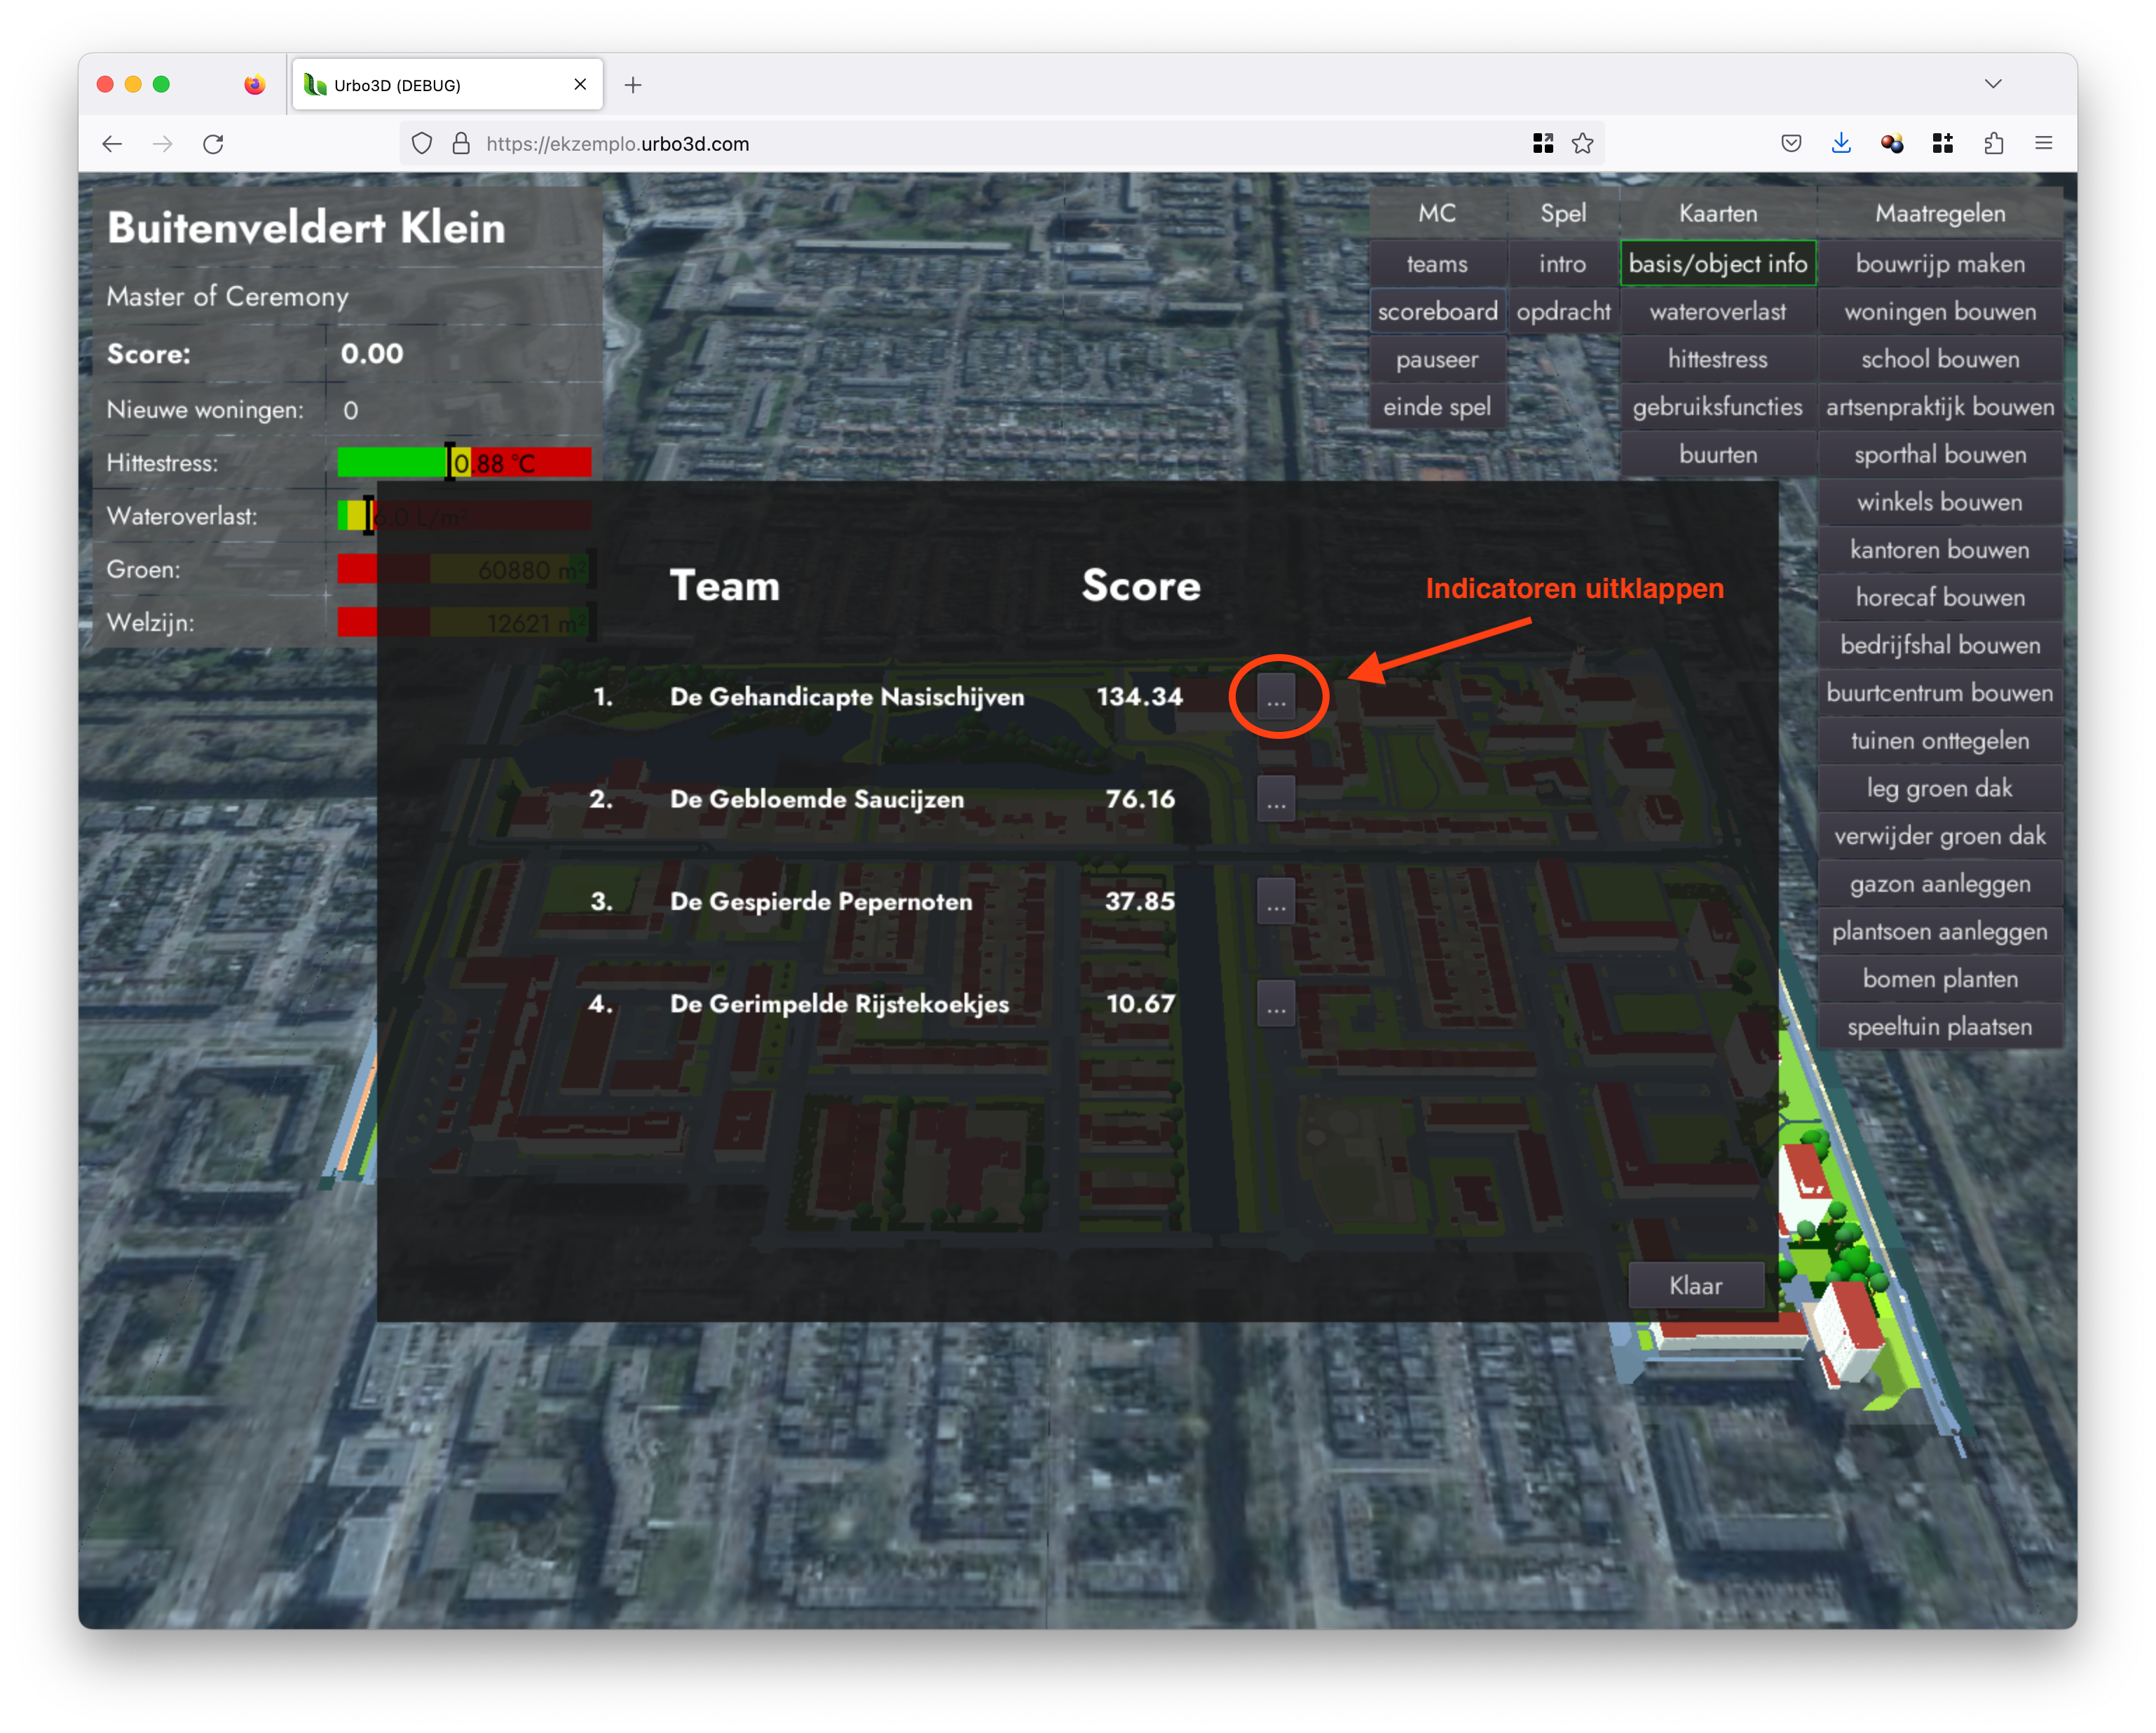2156x1733 pixels.
Task: Expand indicators for De Gerimpelde Rijstekoekjes
Action: coord(1276,1004)
